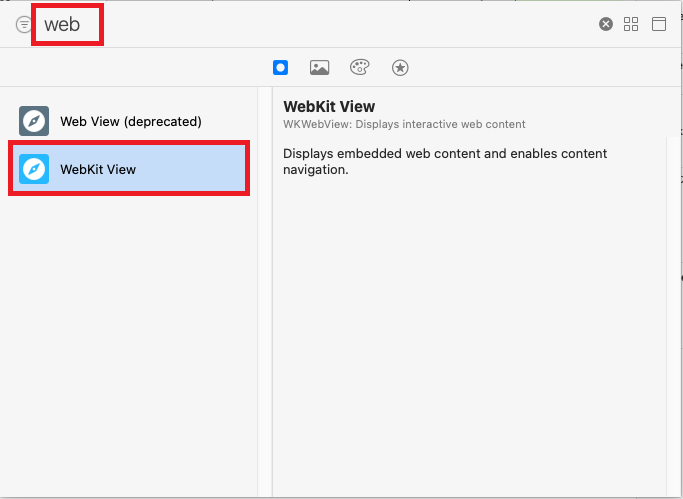Open the starred Snippets library tab
Image resolution: width=683 pixels, height=499 pixels.
400,68
